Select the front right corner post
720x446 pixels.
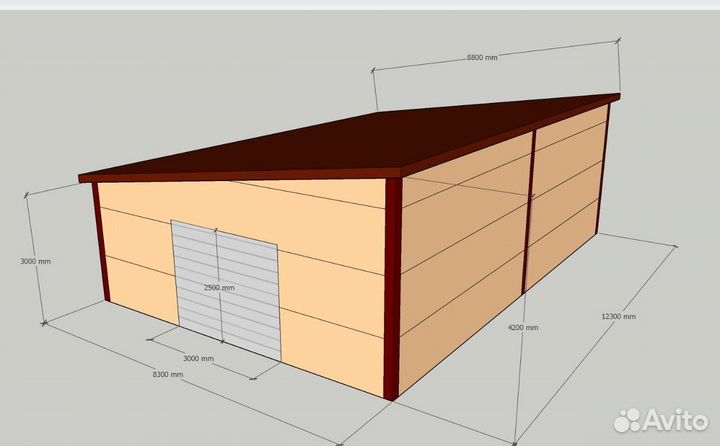click(393, 290)
